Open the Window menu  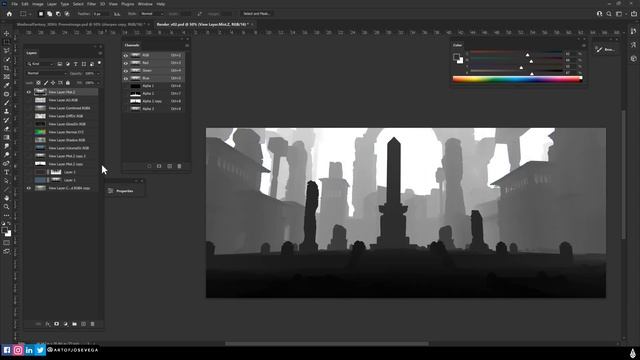pos(145,4)
